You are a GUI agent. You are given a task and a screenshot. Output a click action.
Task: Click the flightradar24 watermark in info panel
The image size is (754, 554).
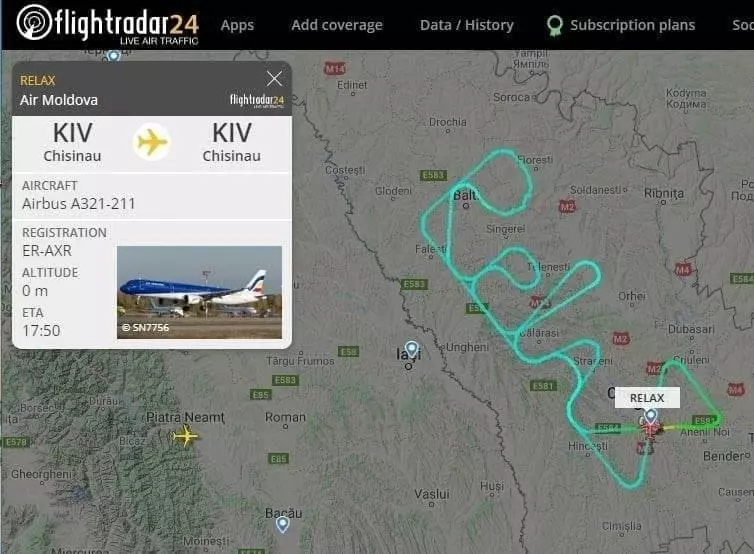point(256,100)
